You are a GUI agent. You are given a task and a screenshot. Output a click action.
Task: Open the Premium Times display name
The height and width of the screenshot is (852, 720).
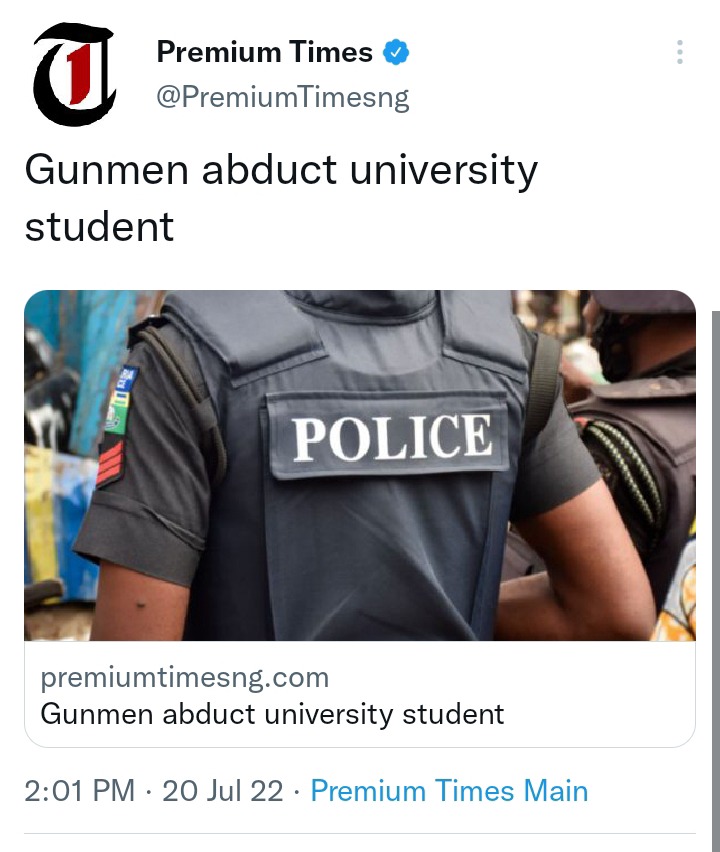265,52
